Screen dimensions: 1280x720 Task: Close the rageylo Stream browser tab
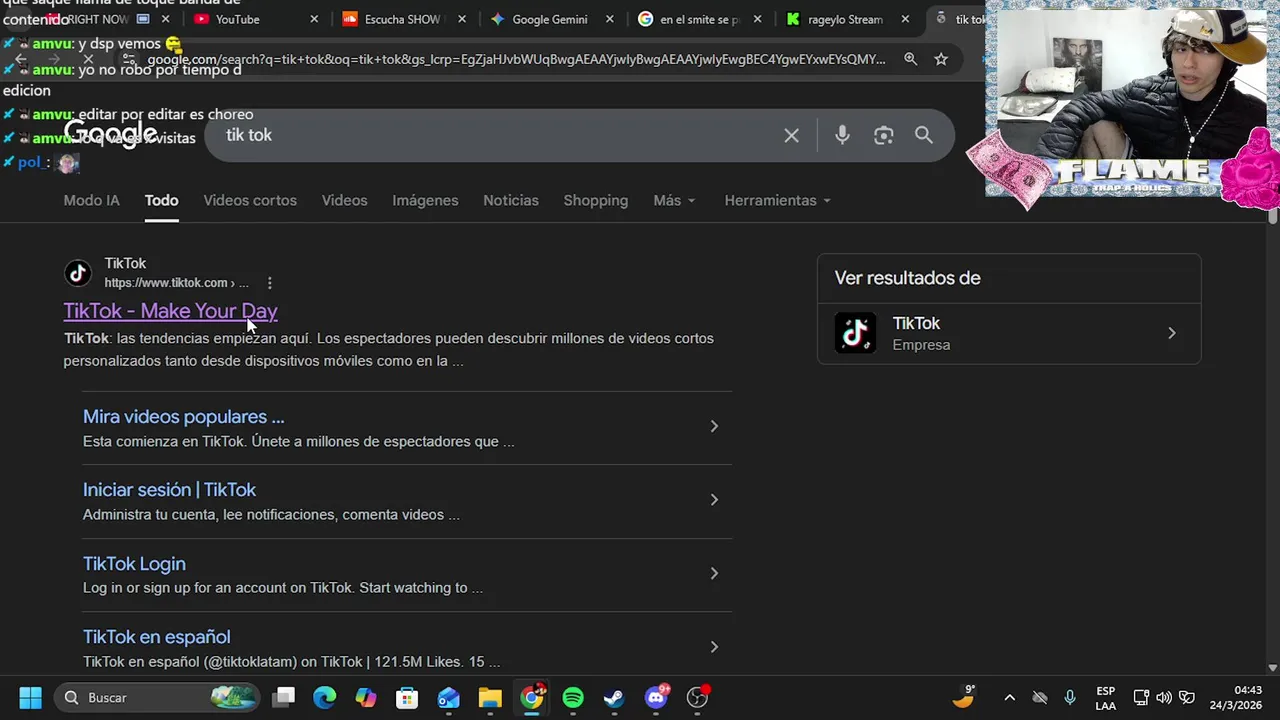click(x=905, y=19)
